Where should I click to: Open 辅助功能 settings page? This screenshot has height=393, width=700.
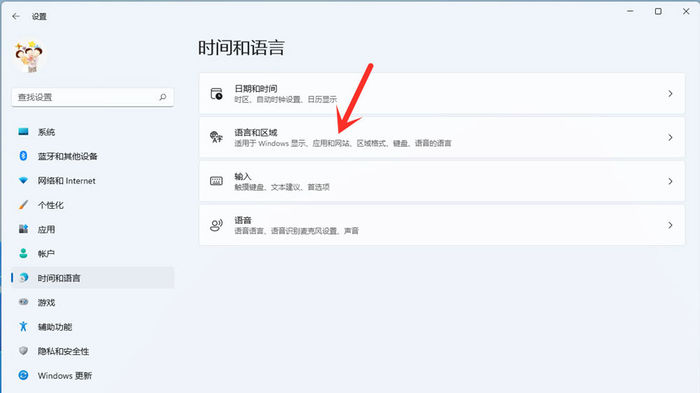click(92, 326)
